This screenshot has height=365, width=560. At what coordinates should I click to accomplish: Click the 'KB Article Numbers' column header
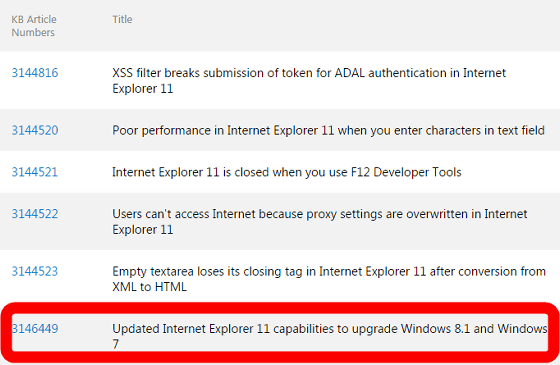point(34,26)
